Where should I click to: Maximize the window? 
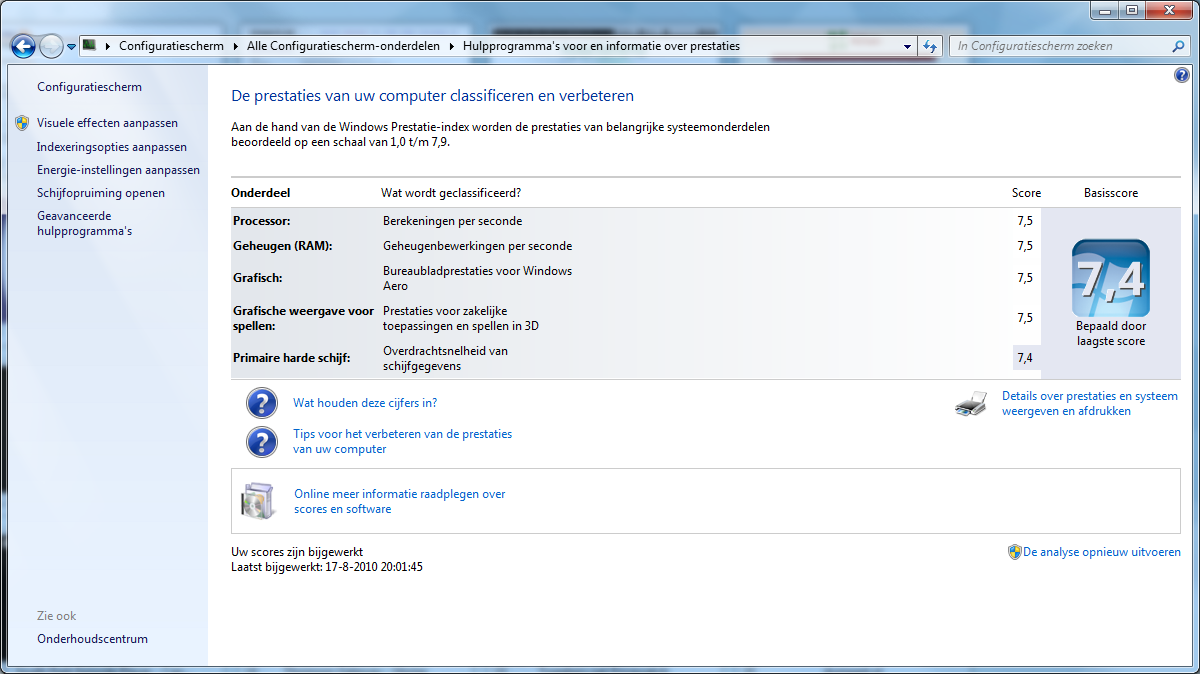pos(1132,10)
